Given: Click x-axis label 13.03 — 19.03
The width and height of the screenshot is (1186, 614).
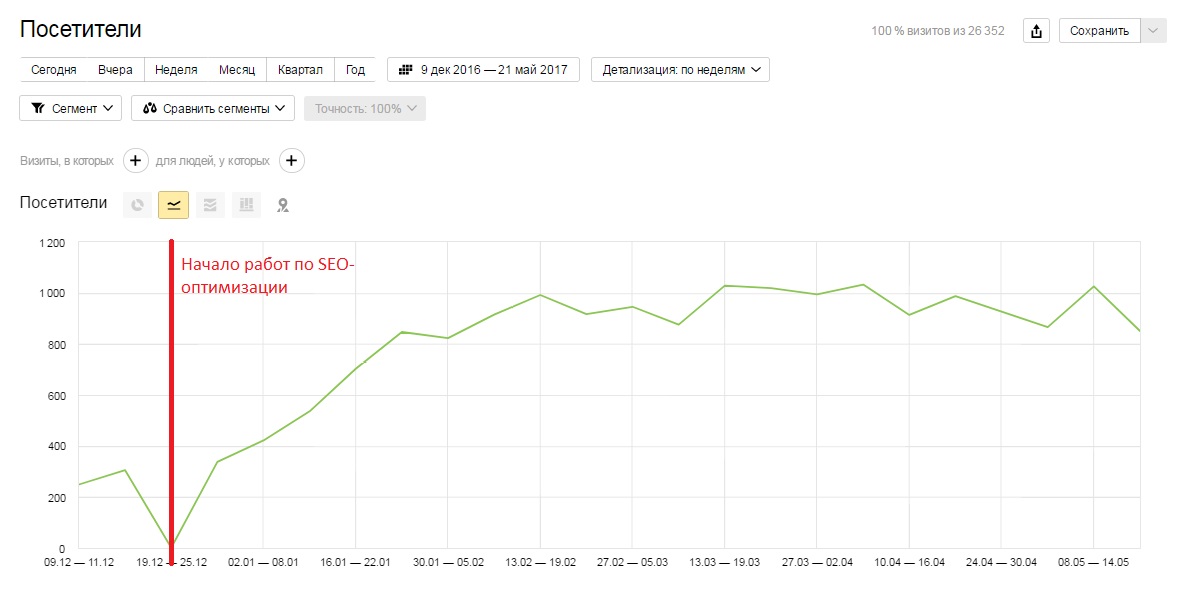Looking at the screenshot, I should [x=725, y=563].
